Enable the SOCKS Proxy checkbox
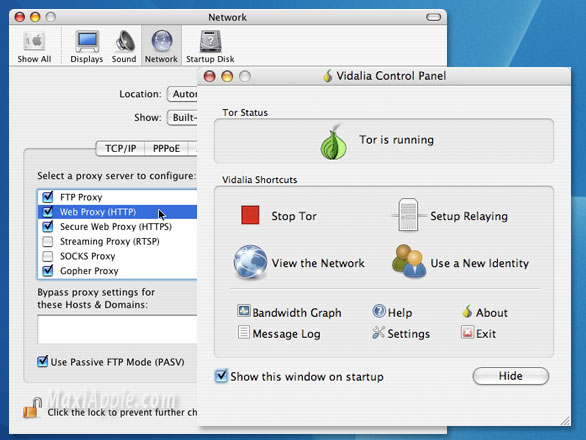Viewport: 586px width, 440px height. click(48, 256)
